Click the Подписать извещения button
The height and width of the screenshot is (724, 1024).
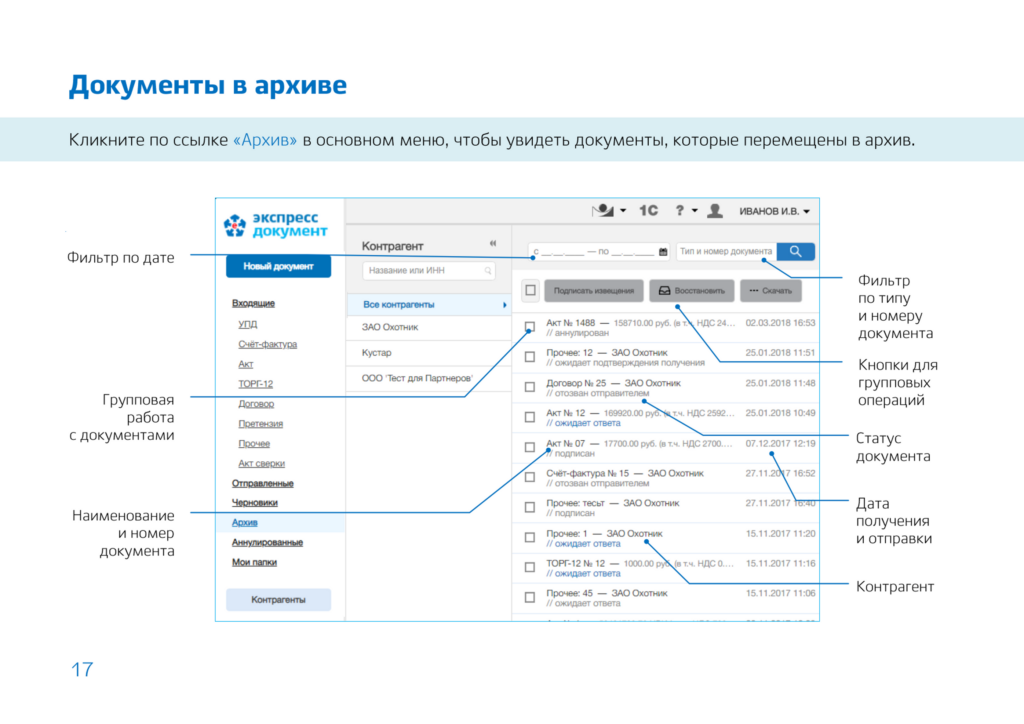click(x=594, y=291)
